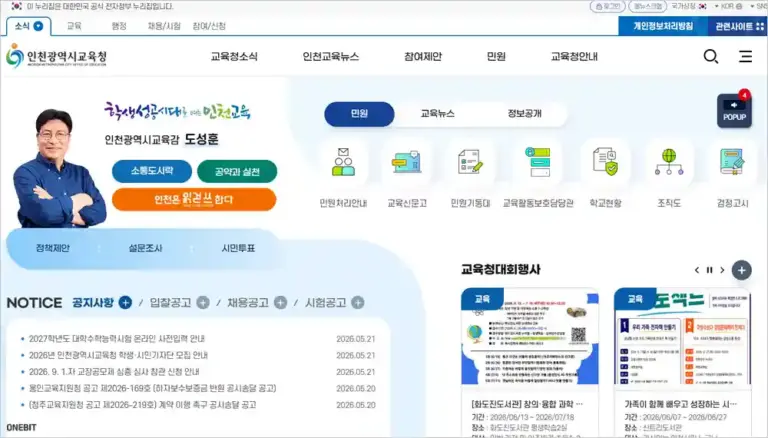
Task: Select the 공지사항 notice tab
Action: [x=93, y=303]
